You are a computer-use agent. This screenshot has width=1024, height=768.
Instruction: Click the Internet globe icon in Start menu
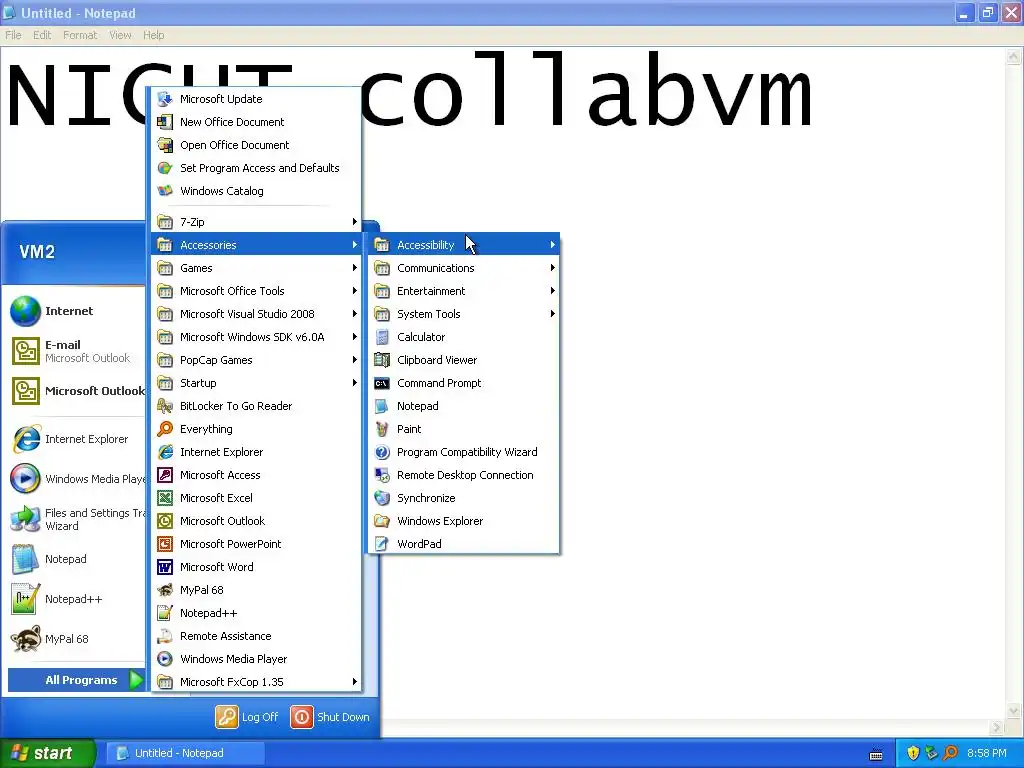[25, 311]
